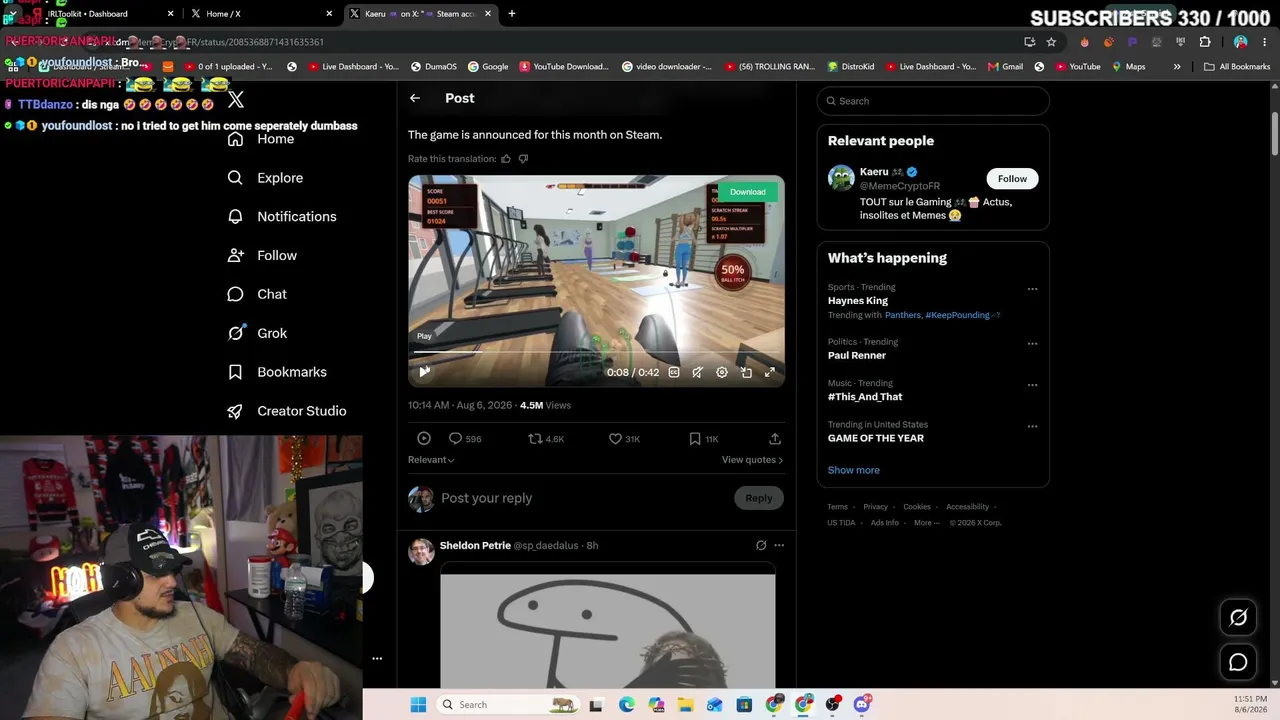The height and width of the screenshot is (720, 1280).
Task: Open the X logo home link
Action: pyautogui.click(x=236, y=100)
